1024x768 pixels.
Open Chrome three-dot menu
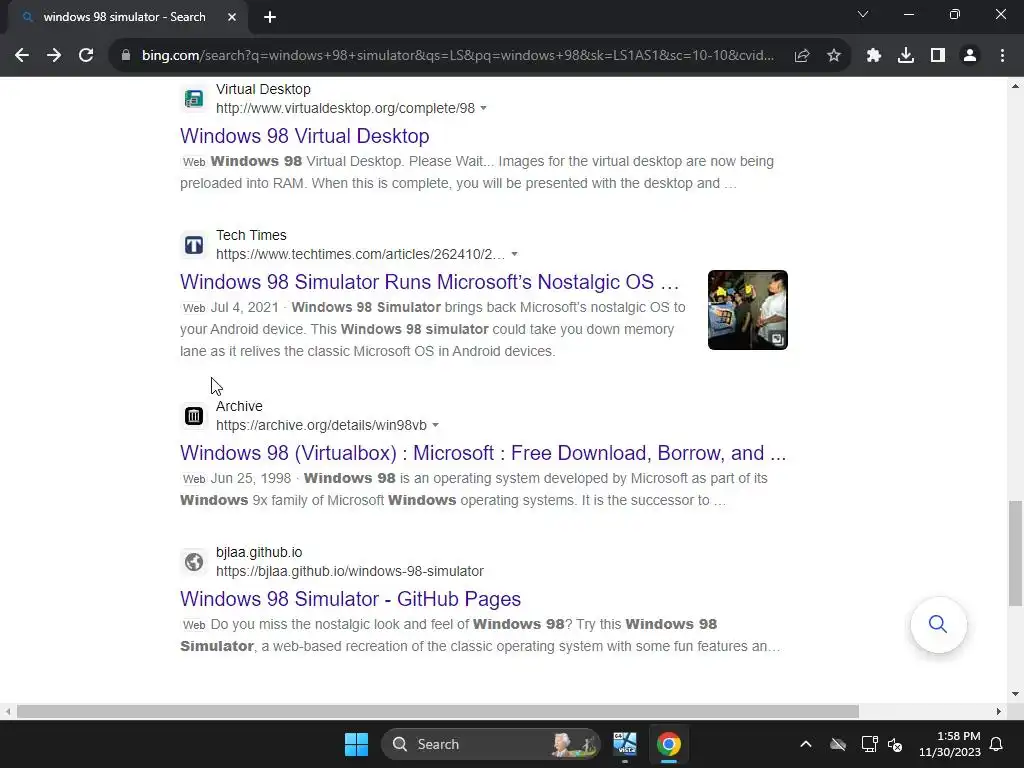[1002, 56]
